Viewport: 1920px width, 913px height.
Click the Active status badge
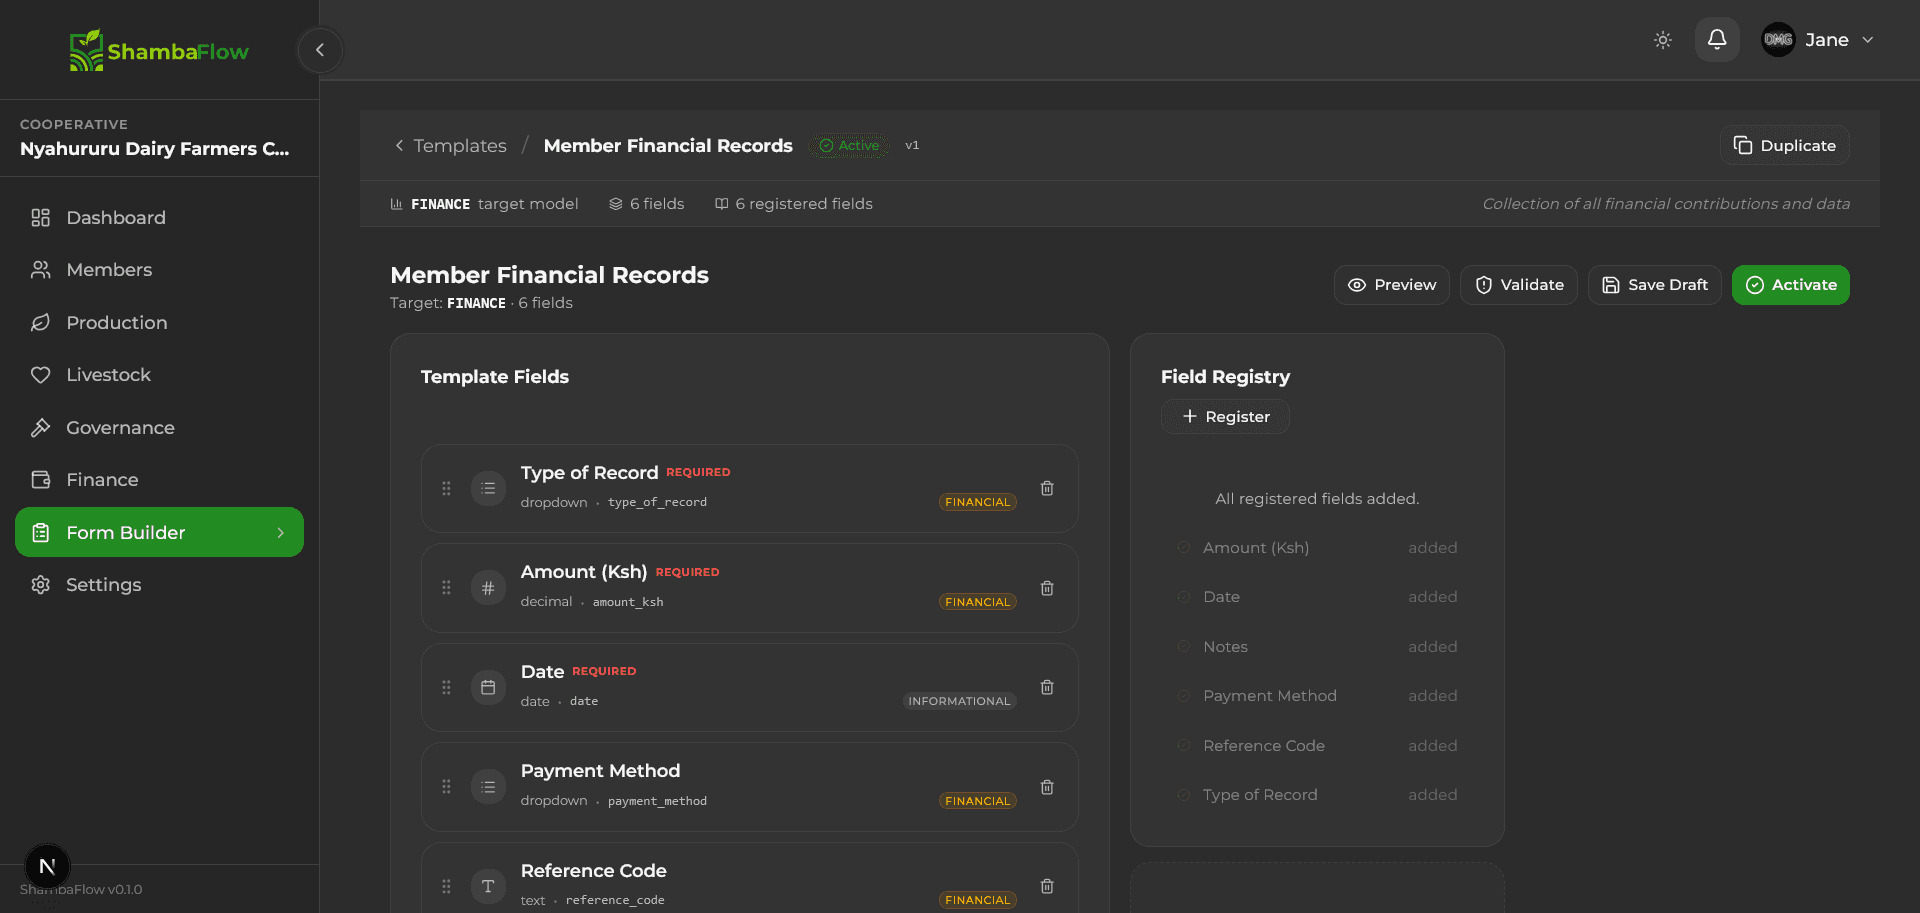click(849, 145)
